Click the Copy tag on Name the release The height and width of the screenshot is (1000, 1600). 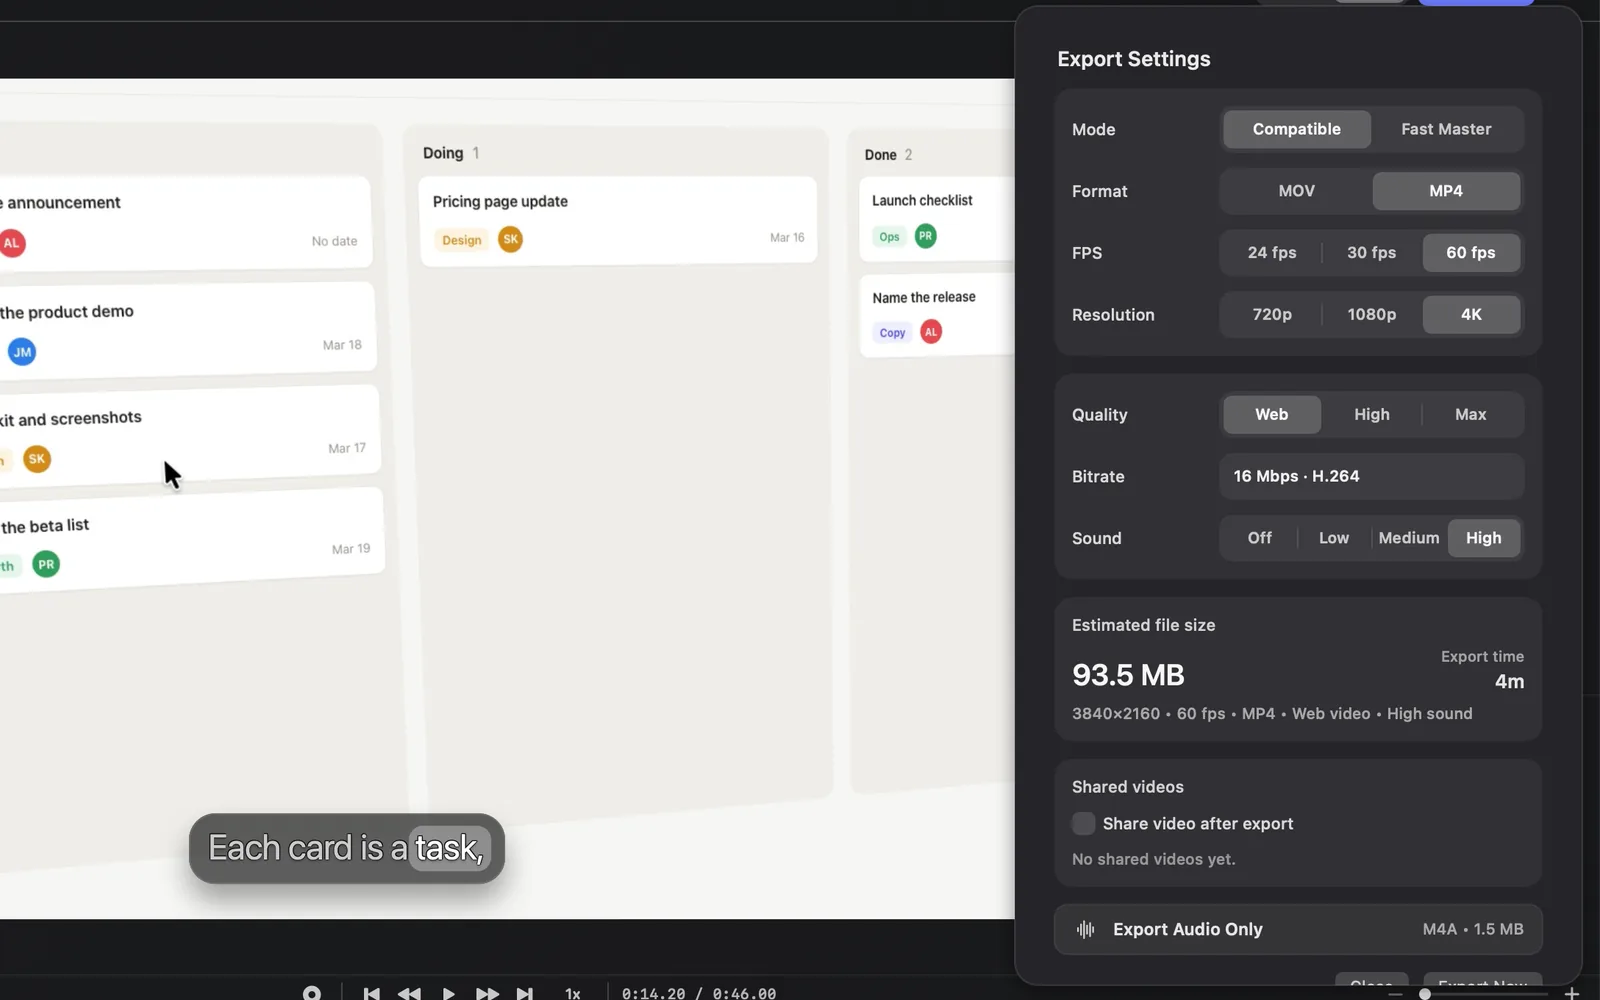click(892, 333)
